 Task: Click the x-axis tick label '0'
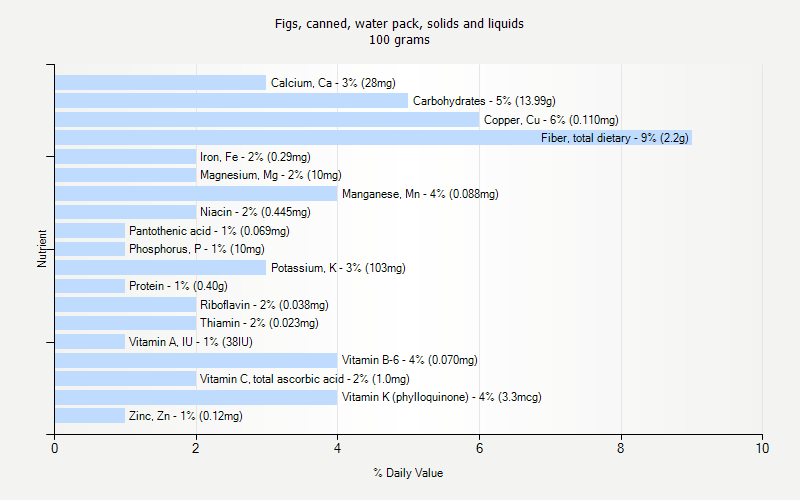click(55, 448)
